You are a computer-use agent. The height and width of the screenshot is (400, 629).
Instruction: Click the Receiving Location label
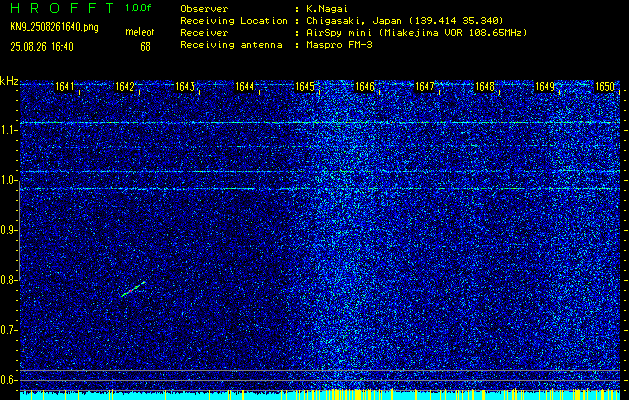click(234, 21)
